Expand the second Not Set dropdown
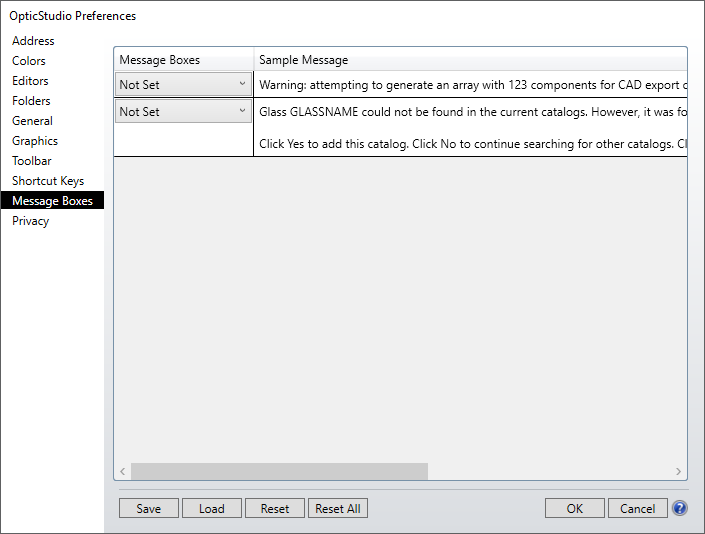Screen dimensions: 705x534 [x=184, y=112]
